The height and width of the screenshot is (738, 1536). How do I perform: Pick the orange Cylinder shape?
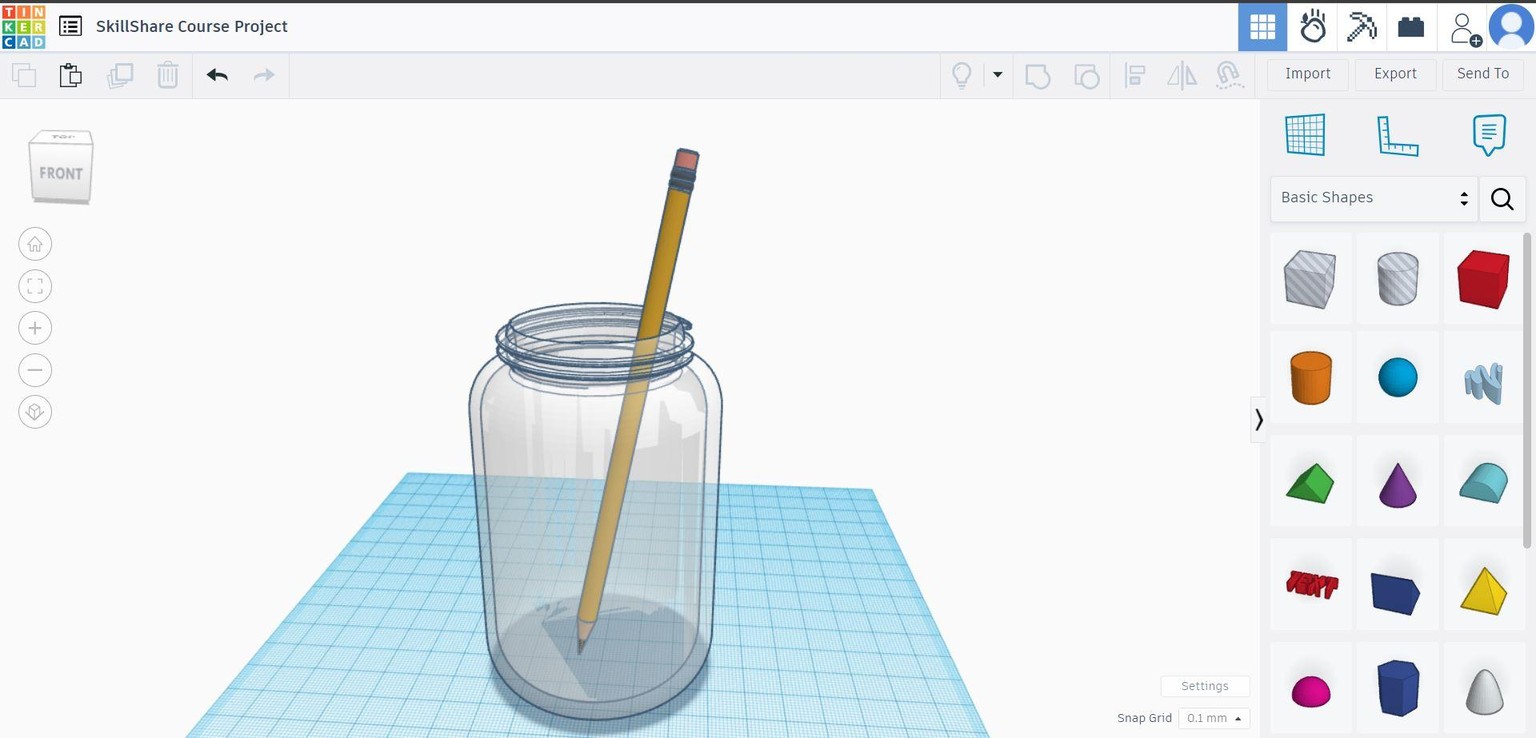click(x=1310, y=378)
